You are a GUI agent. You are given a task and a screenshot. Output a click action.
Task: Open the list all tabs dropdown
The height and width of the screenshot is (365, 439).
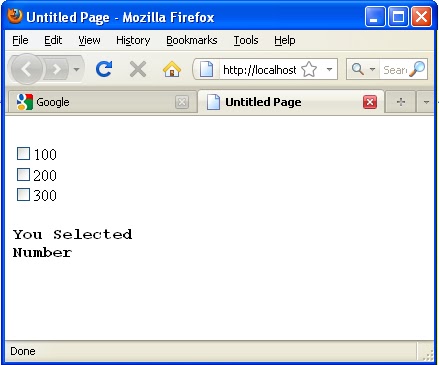coord(426,102)
